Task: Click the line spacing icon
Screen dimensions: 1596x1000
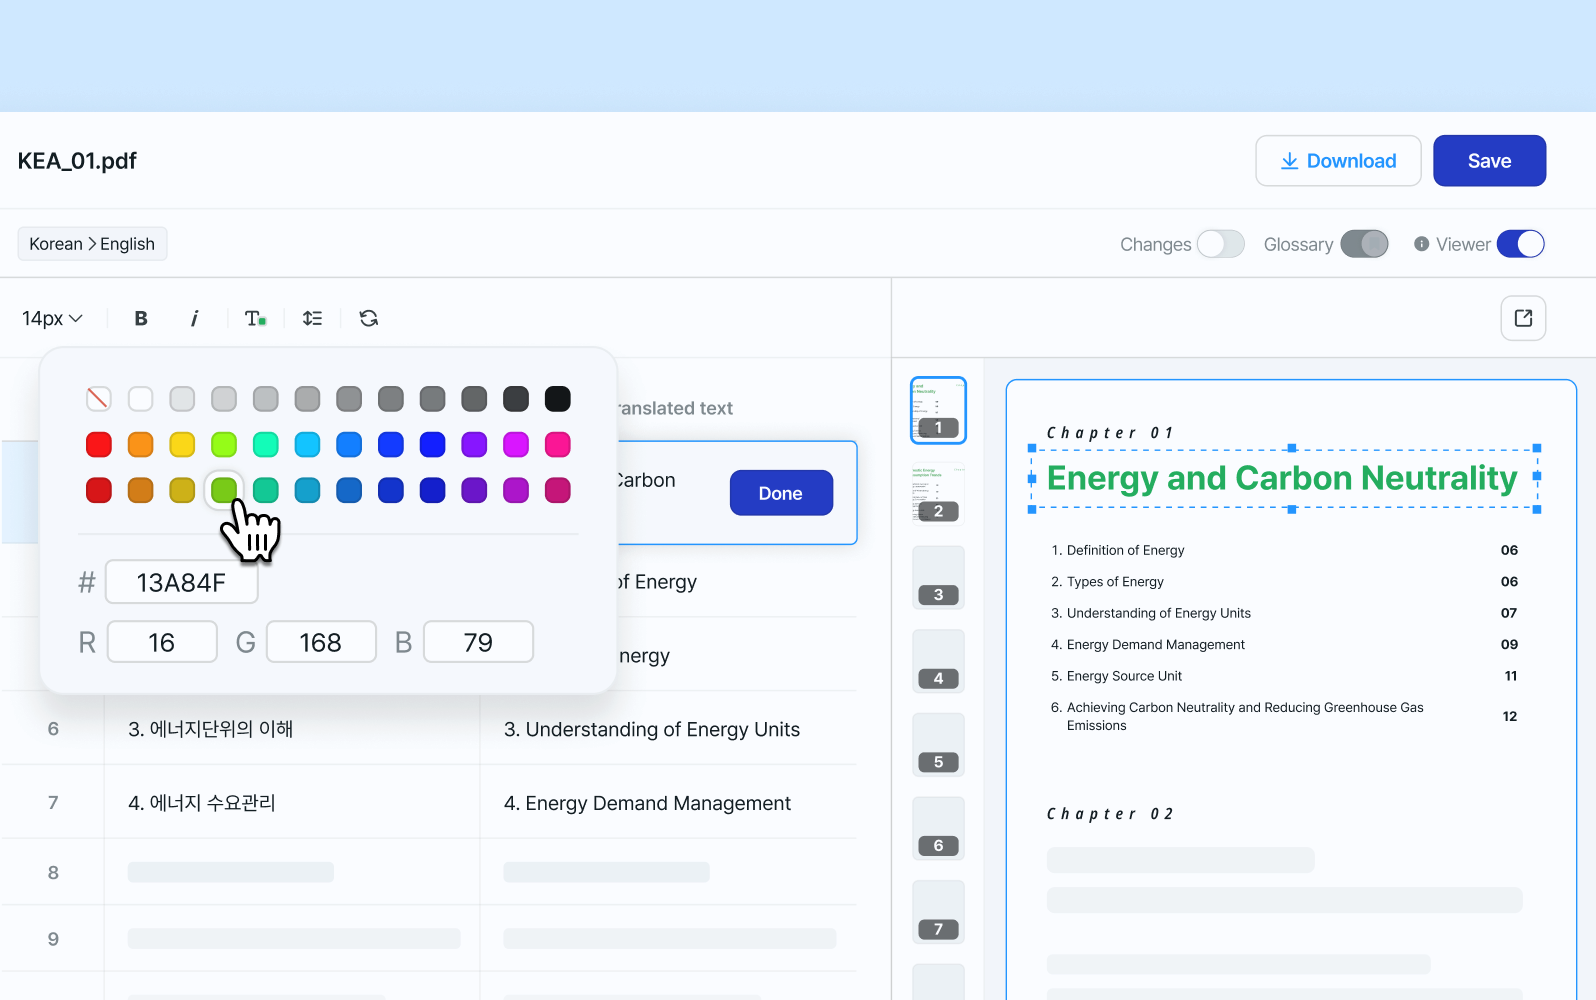Action: point(312,318)
